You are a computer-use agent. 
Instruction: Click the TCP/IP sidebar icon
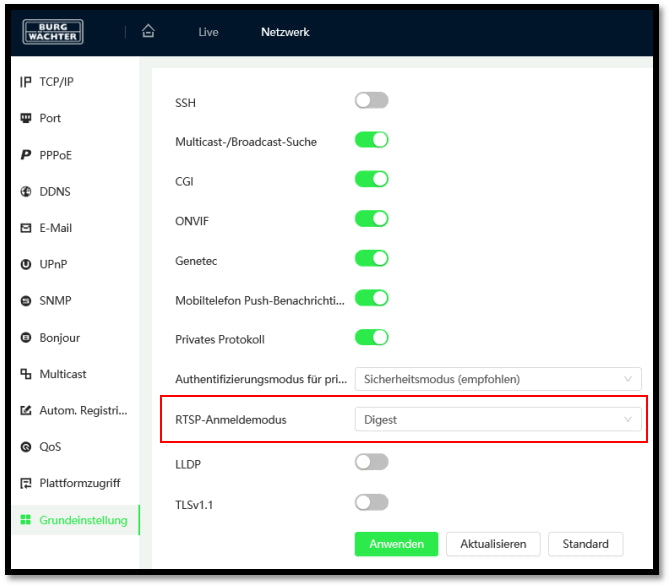pos(26,82)
